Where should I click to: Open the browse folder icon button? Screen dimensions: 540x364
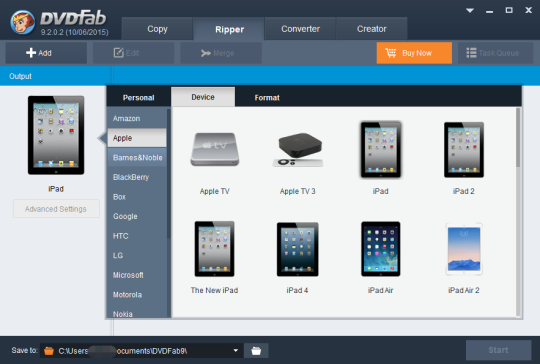point(256,351)
